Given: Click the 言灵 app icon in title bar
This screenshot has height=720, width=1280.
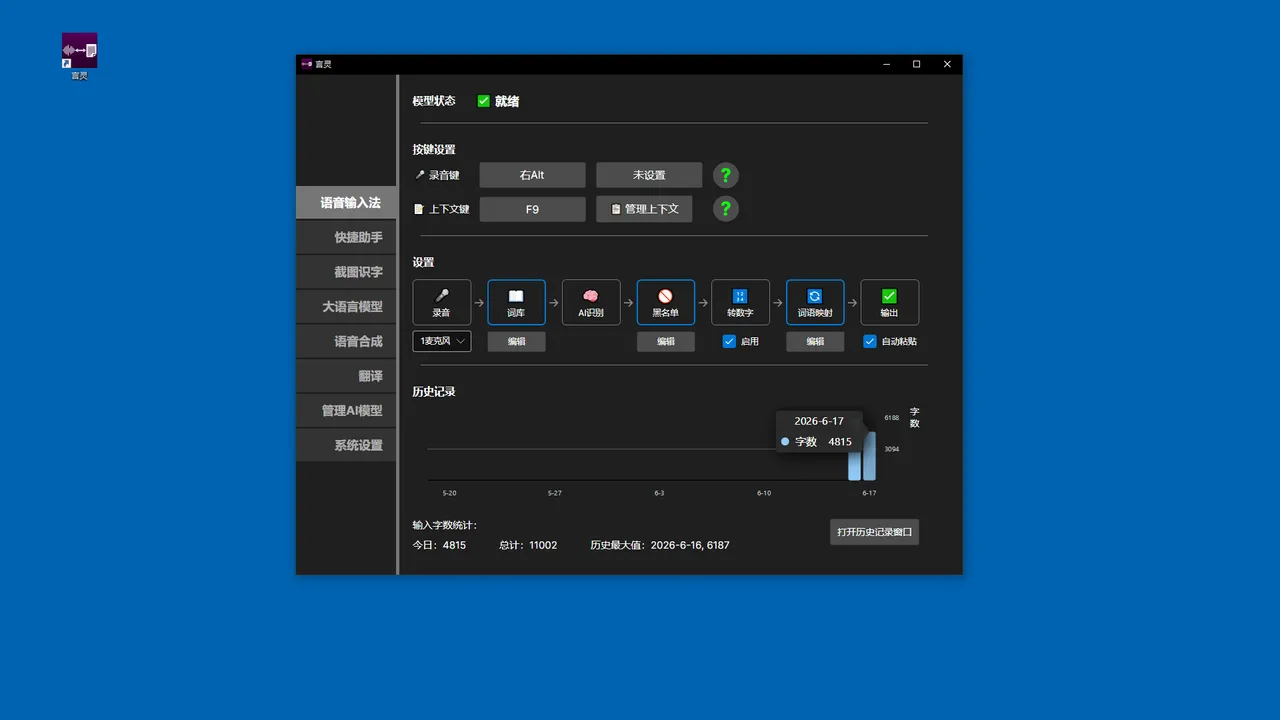Looking at the screenshot, I should point(306,64).
